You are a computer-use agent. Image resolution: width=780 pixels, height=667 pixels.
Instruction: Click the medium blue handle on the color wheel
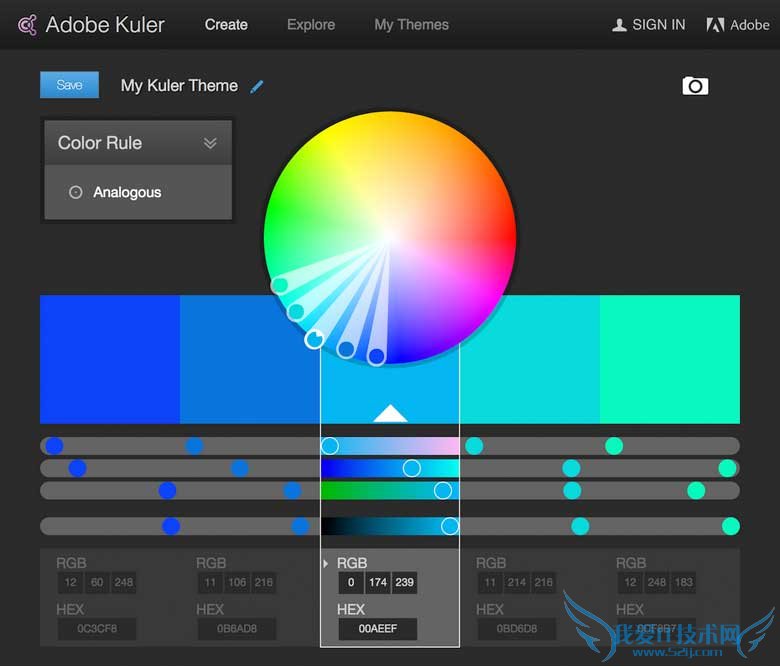pyautogui.click(x=346, y=349)
